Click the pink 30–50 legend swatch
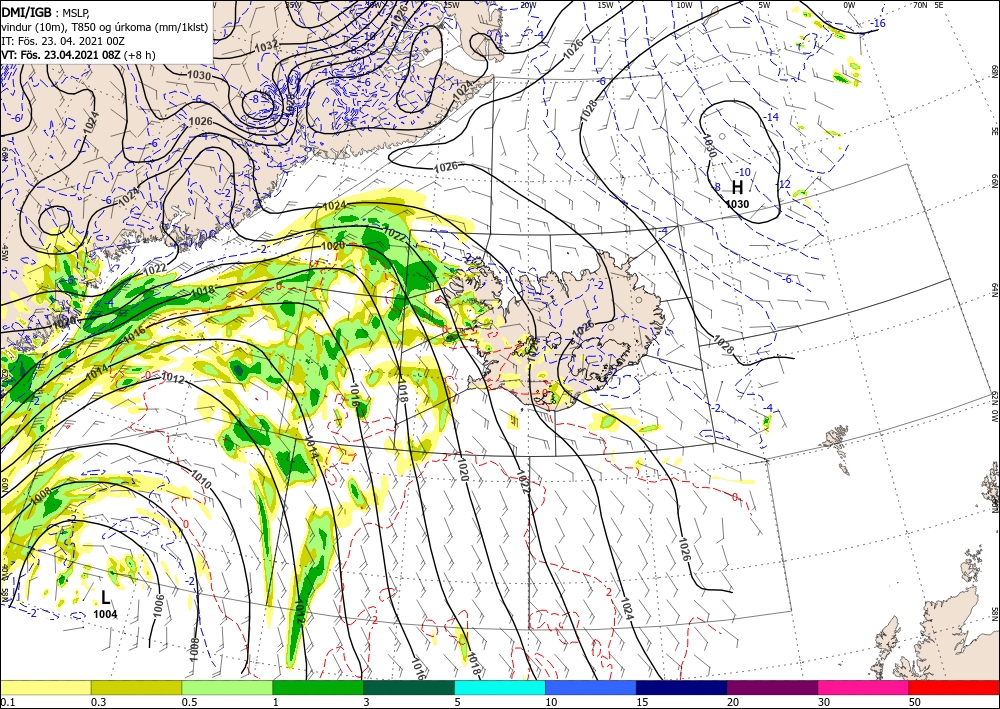 click(864, 687)
